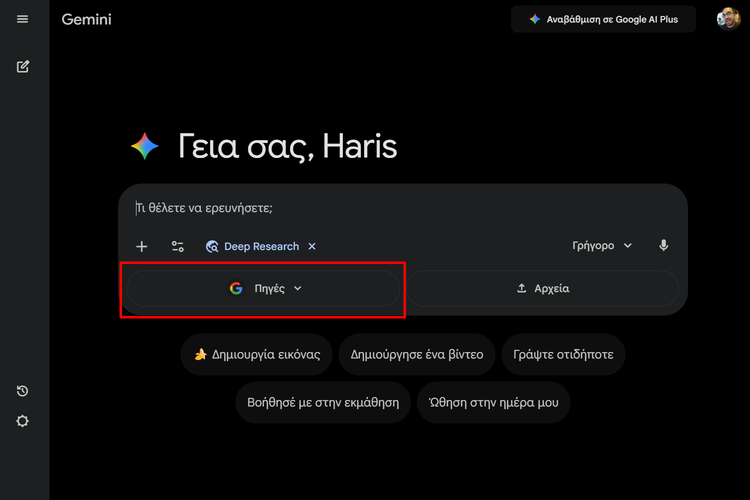Open the user profile avatar
Viewport: 750px width, 500px height.
click(x=728, y=19)
